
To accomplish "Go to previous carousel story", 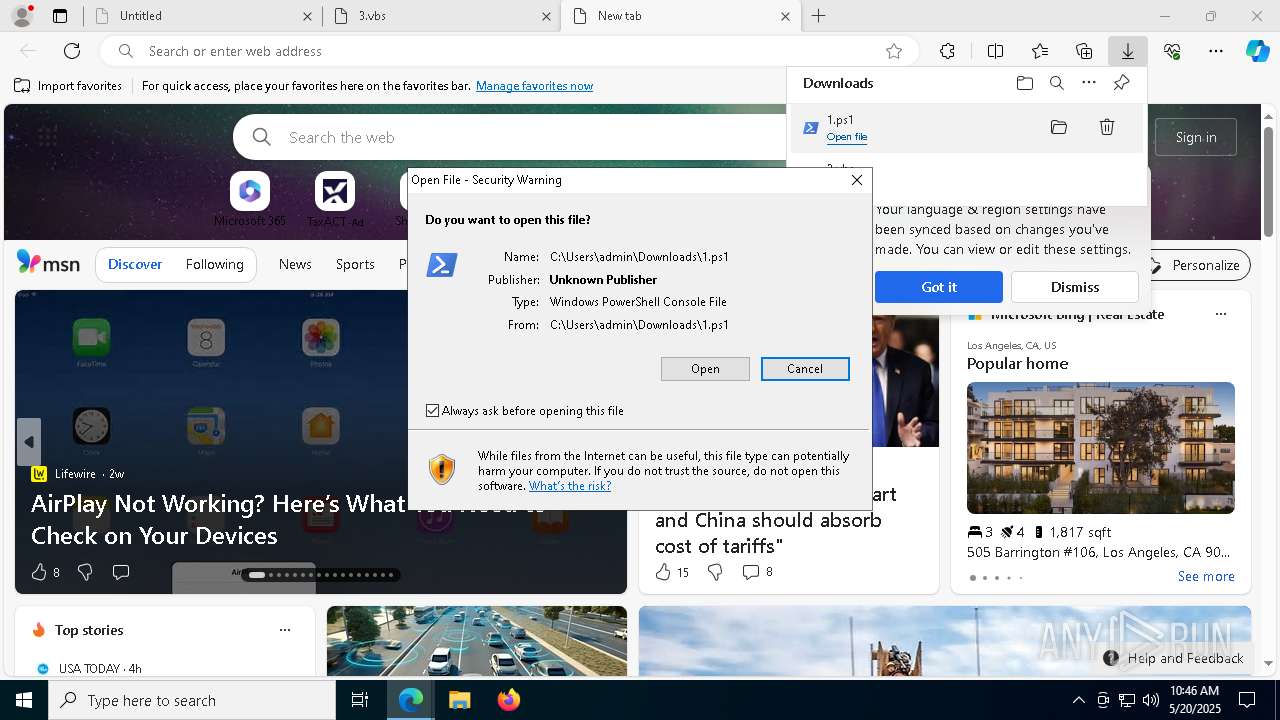I will tap(29, 442).
